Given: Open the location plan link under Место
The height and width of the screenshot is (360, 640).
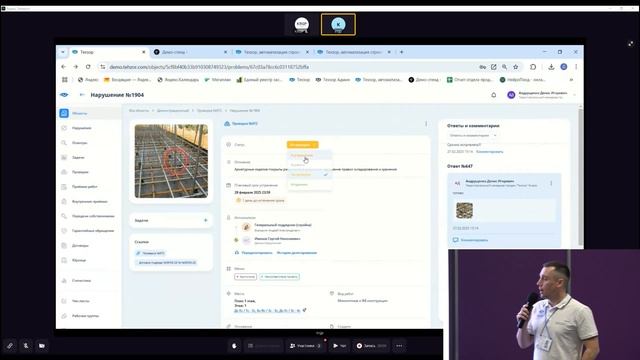Looking at the screenshot, I should 267,311.
